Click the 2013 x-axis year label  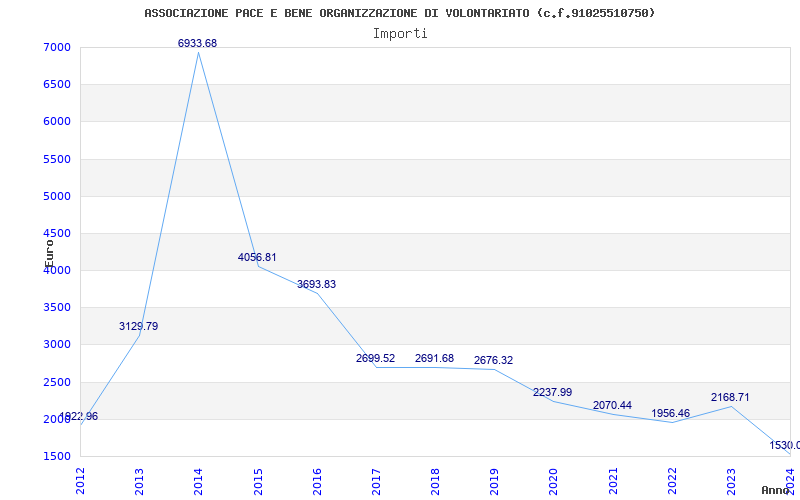[139, 481]
